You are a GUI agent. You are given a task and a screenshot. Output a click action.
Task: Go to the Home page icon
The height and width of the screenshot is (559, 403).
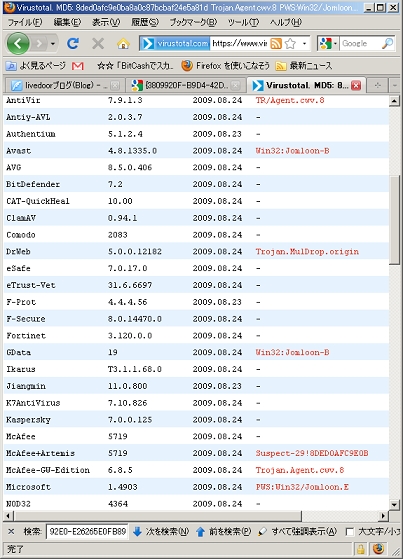click(x=123, y=44)
